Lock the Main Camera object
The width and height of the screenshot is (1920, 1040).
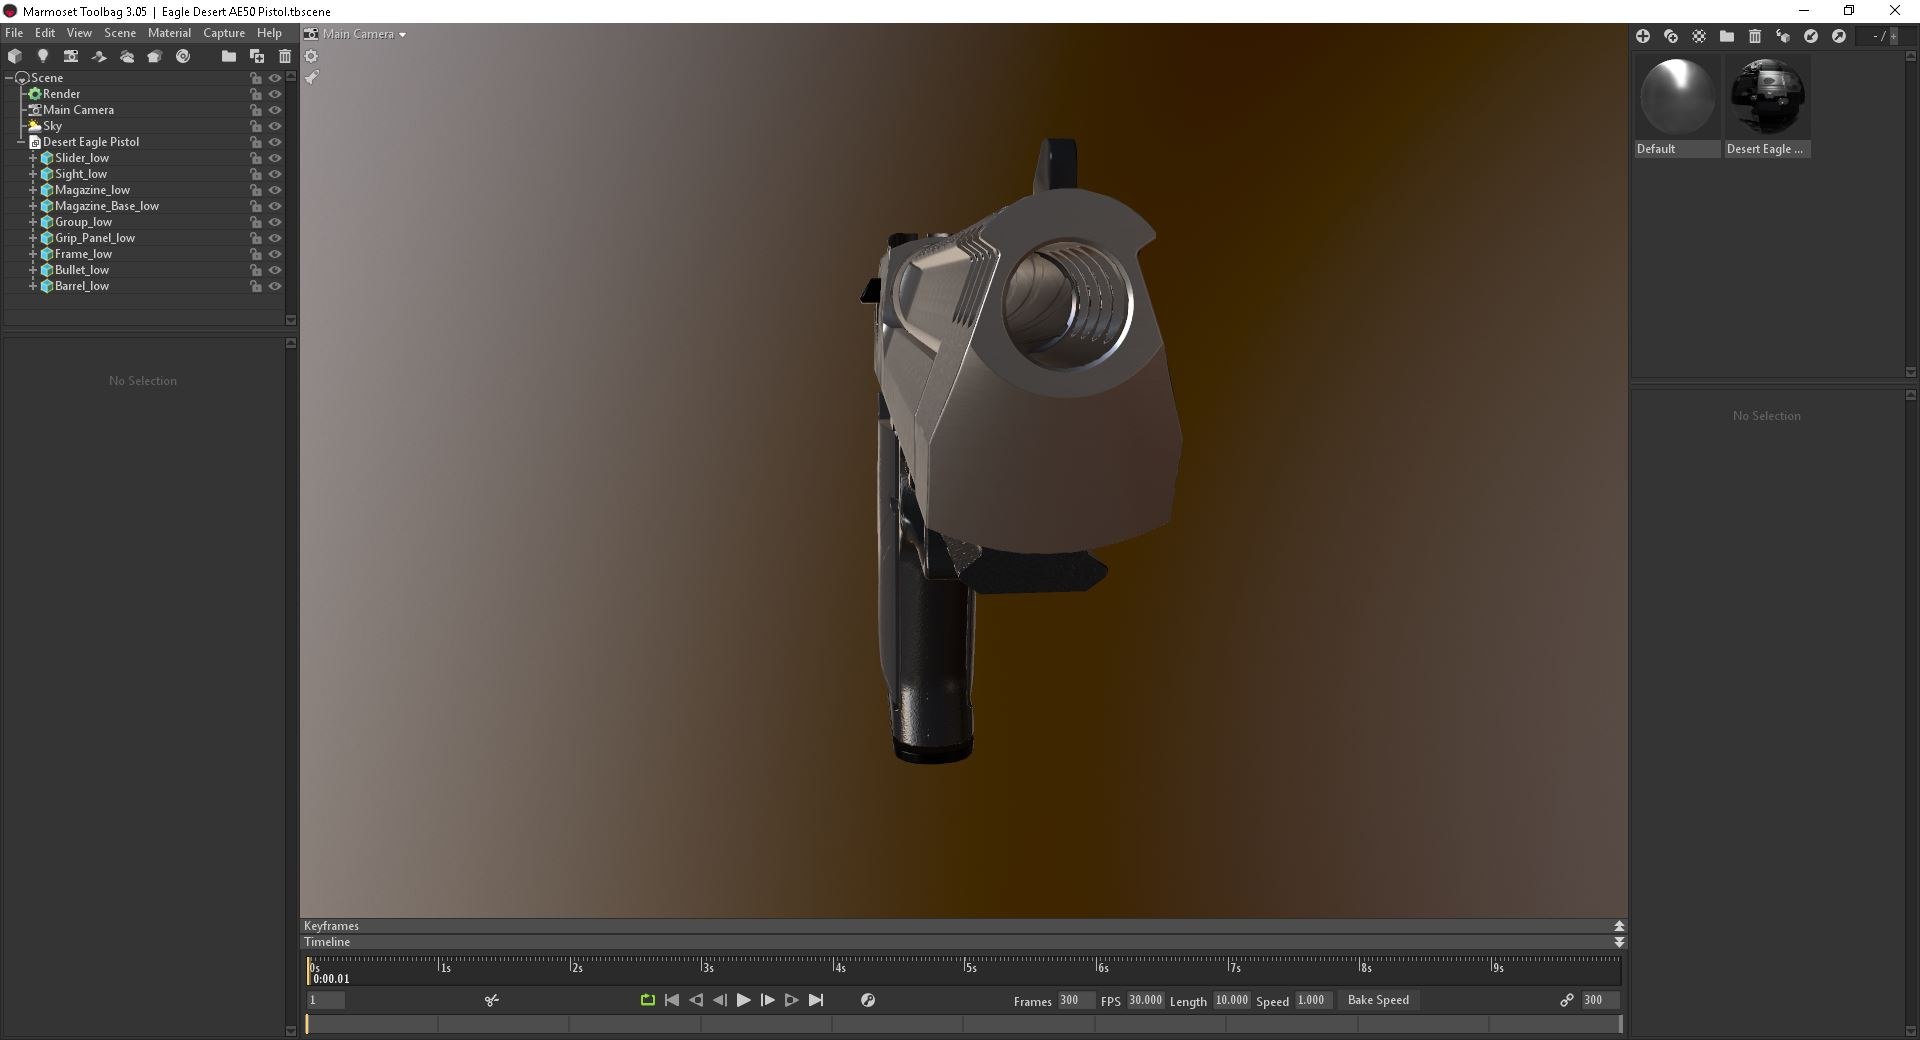(256, 110)
